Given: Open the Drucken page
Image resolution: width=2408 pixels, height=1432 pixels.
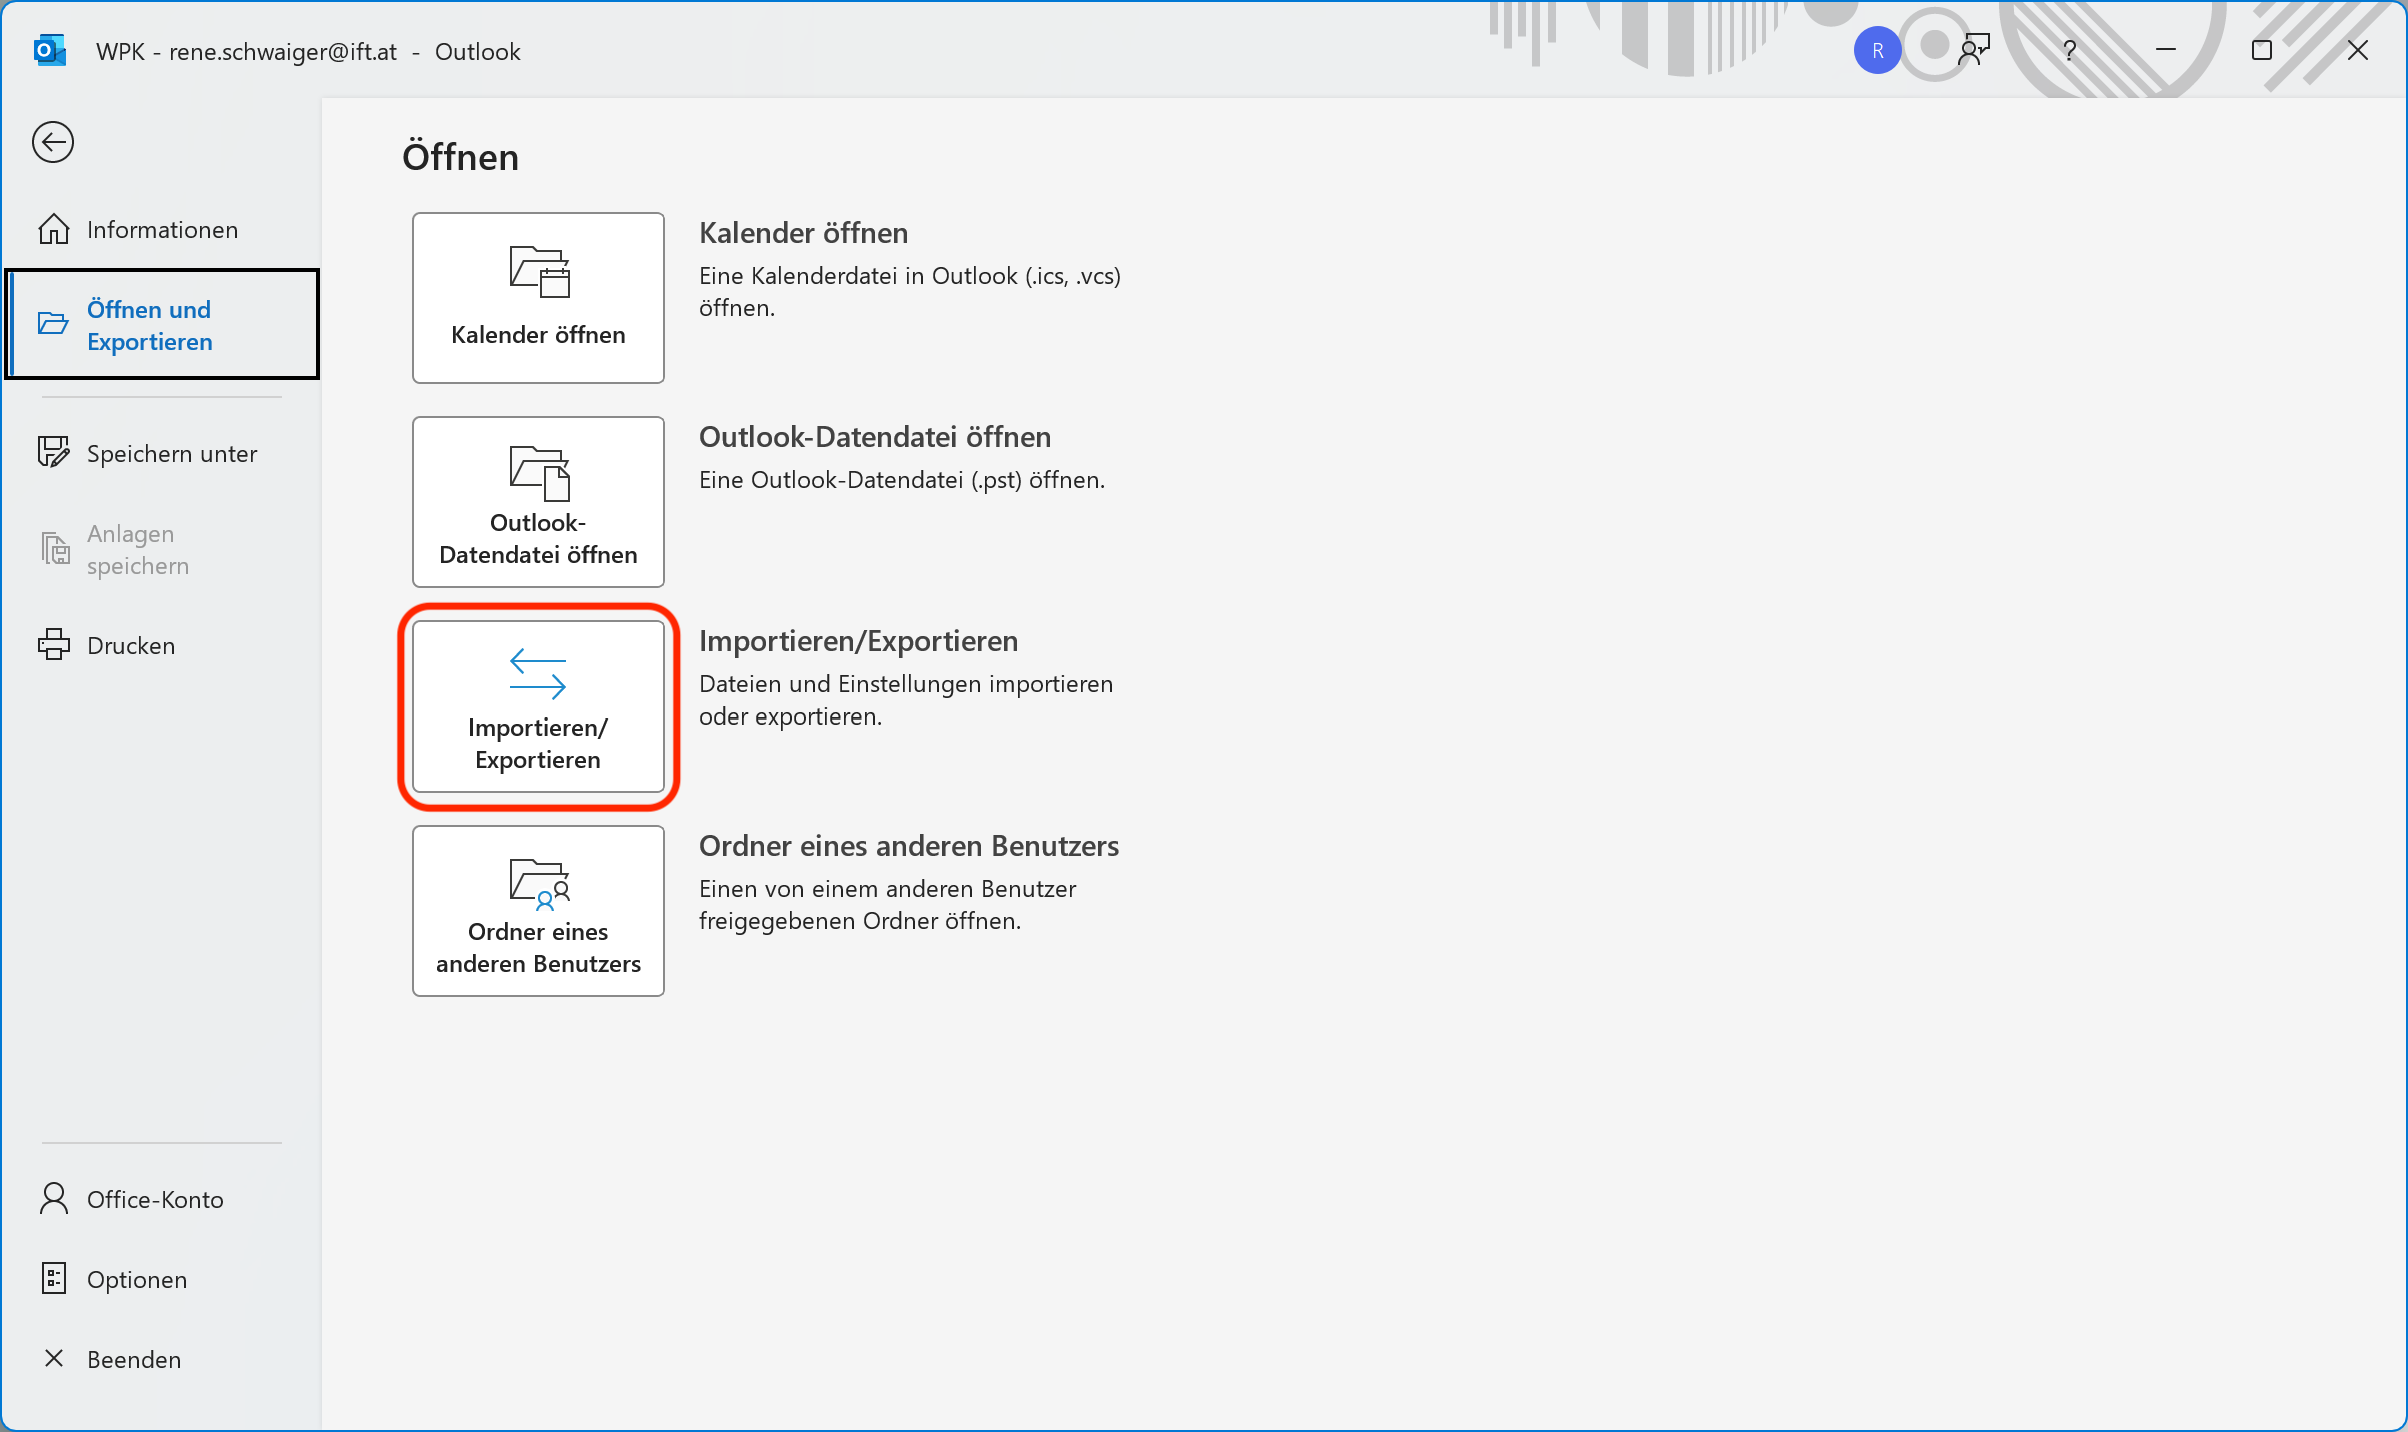Looking at the screenshot, I should point(161,646).
